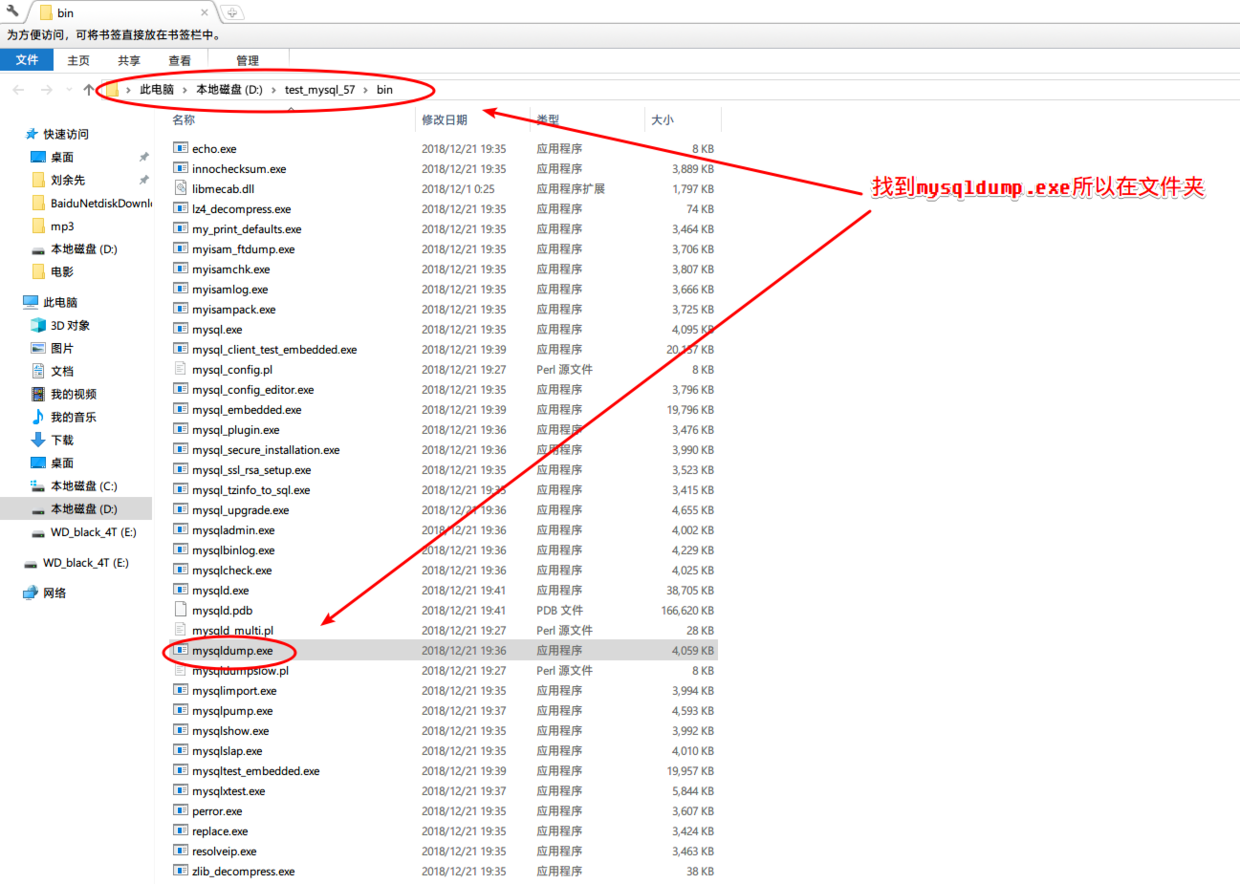Click the libmecab.dll file icon

pos(180,188)
